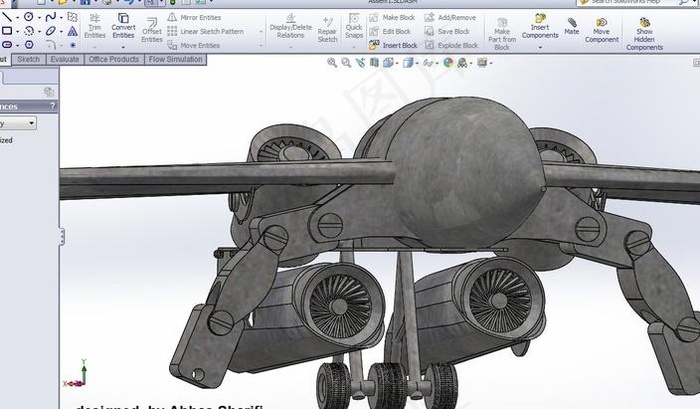Select the Straight Slot tool
Image resolution: width=700 pixels, height=409 pixels.
[7, 45]
